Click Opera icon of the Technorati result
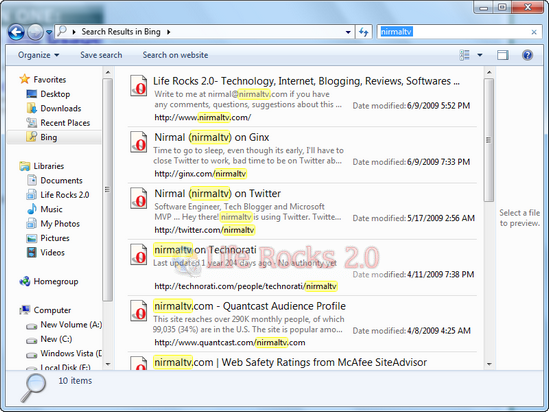This screenshot has height=412, width=549. pos(139,254)
